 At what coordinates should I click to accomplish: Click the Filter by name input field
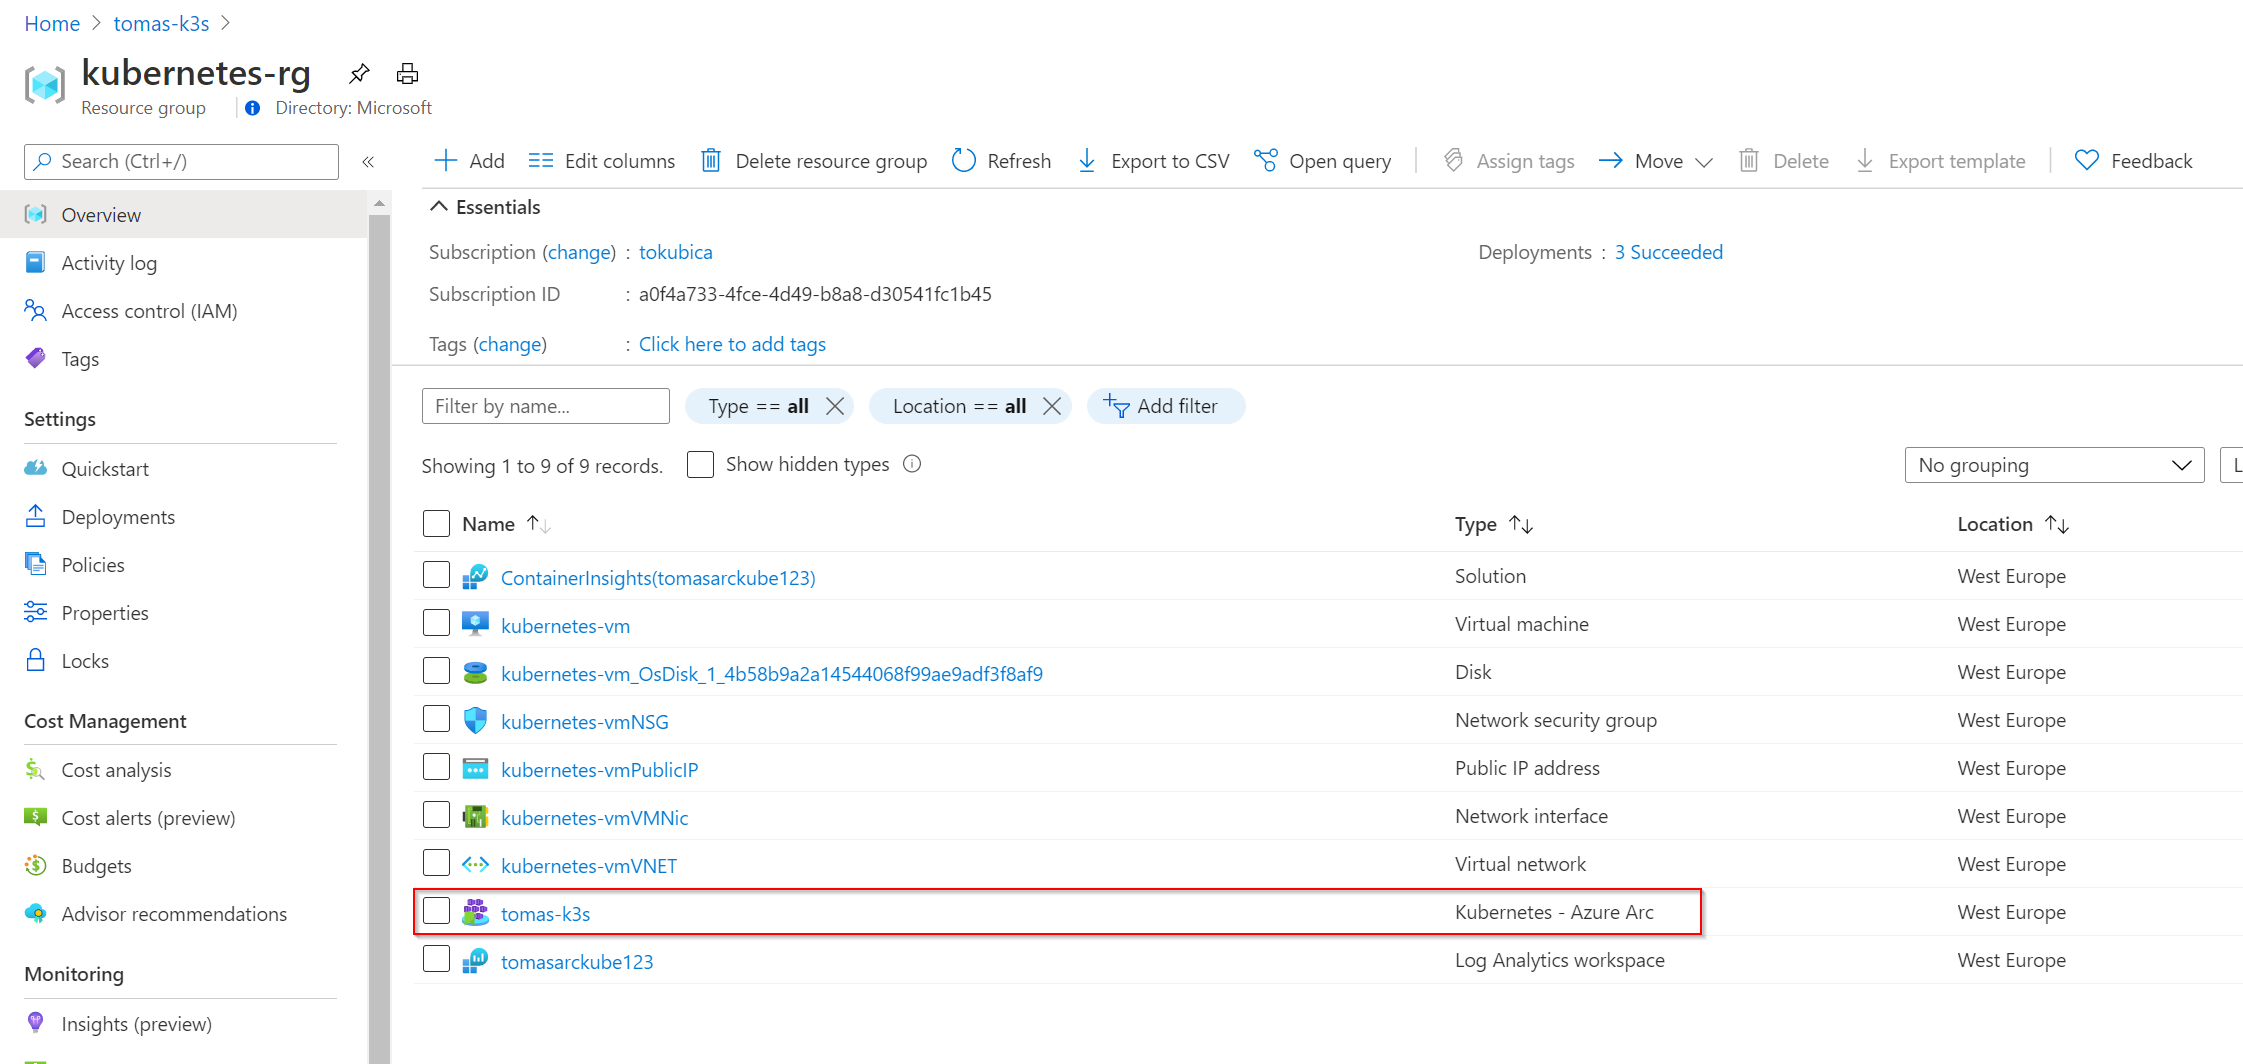pos(545,406)
